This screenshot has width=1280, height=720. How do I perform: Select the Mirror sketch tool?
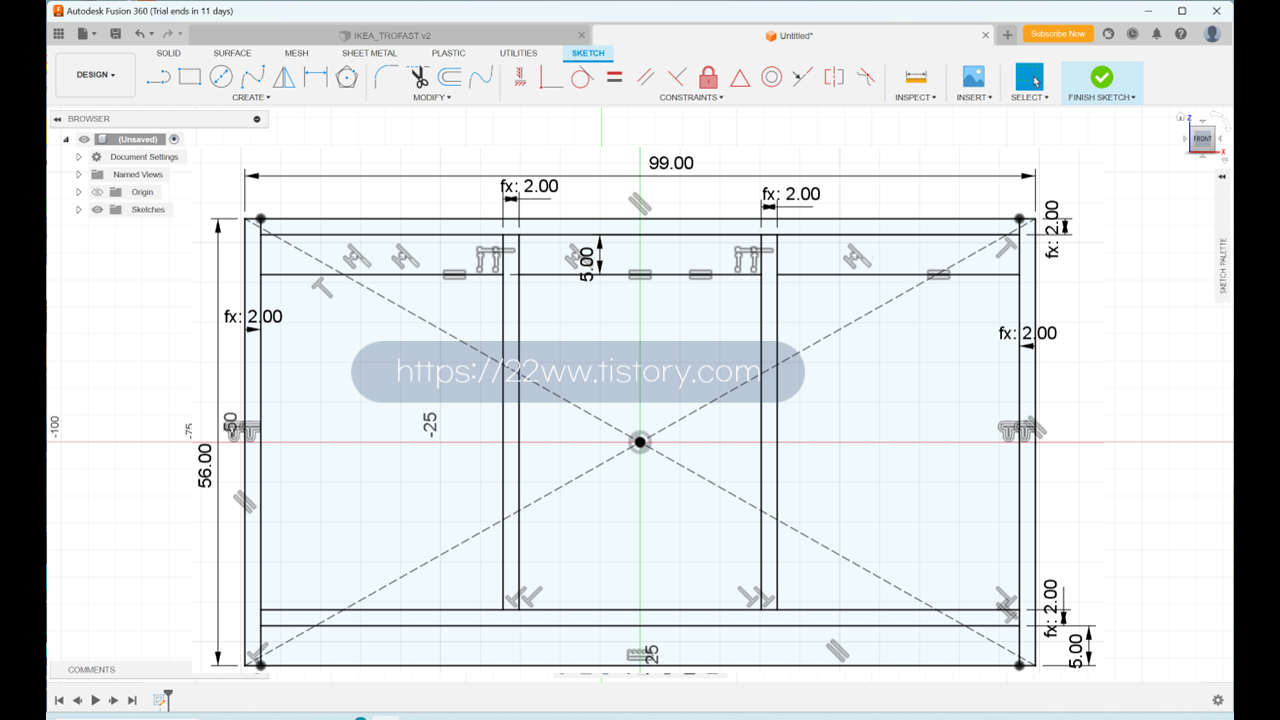pyautogui.click(x=284, y=77)
